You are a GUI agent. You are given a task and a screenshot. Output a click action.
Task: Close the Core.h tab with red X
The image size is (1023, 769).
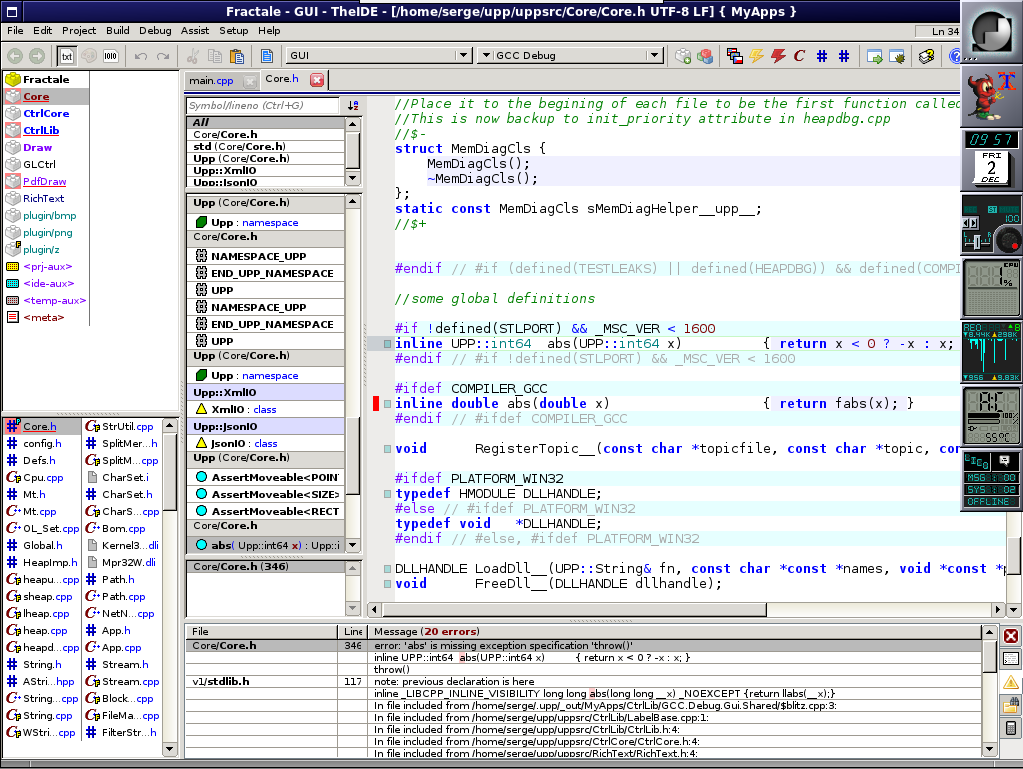[x=317, y=80]
